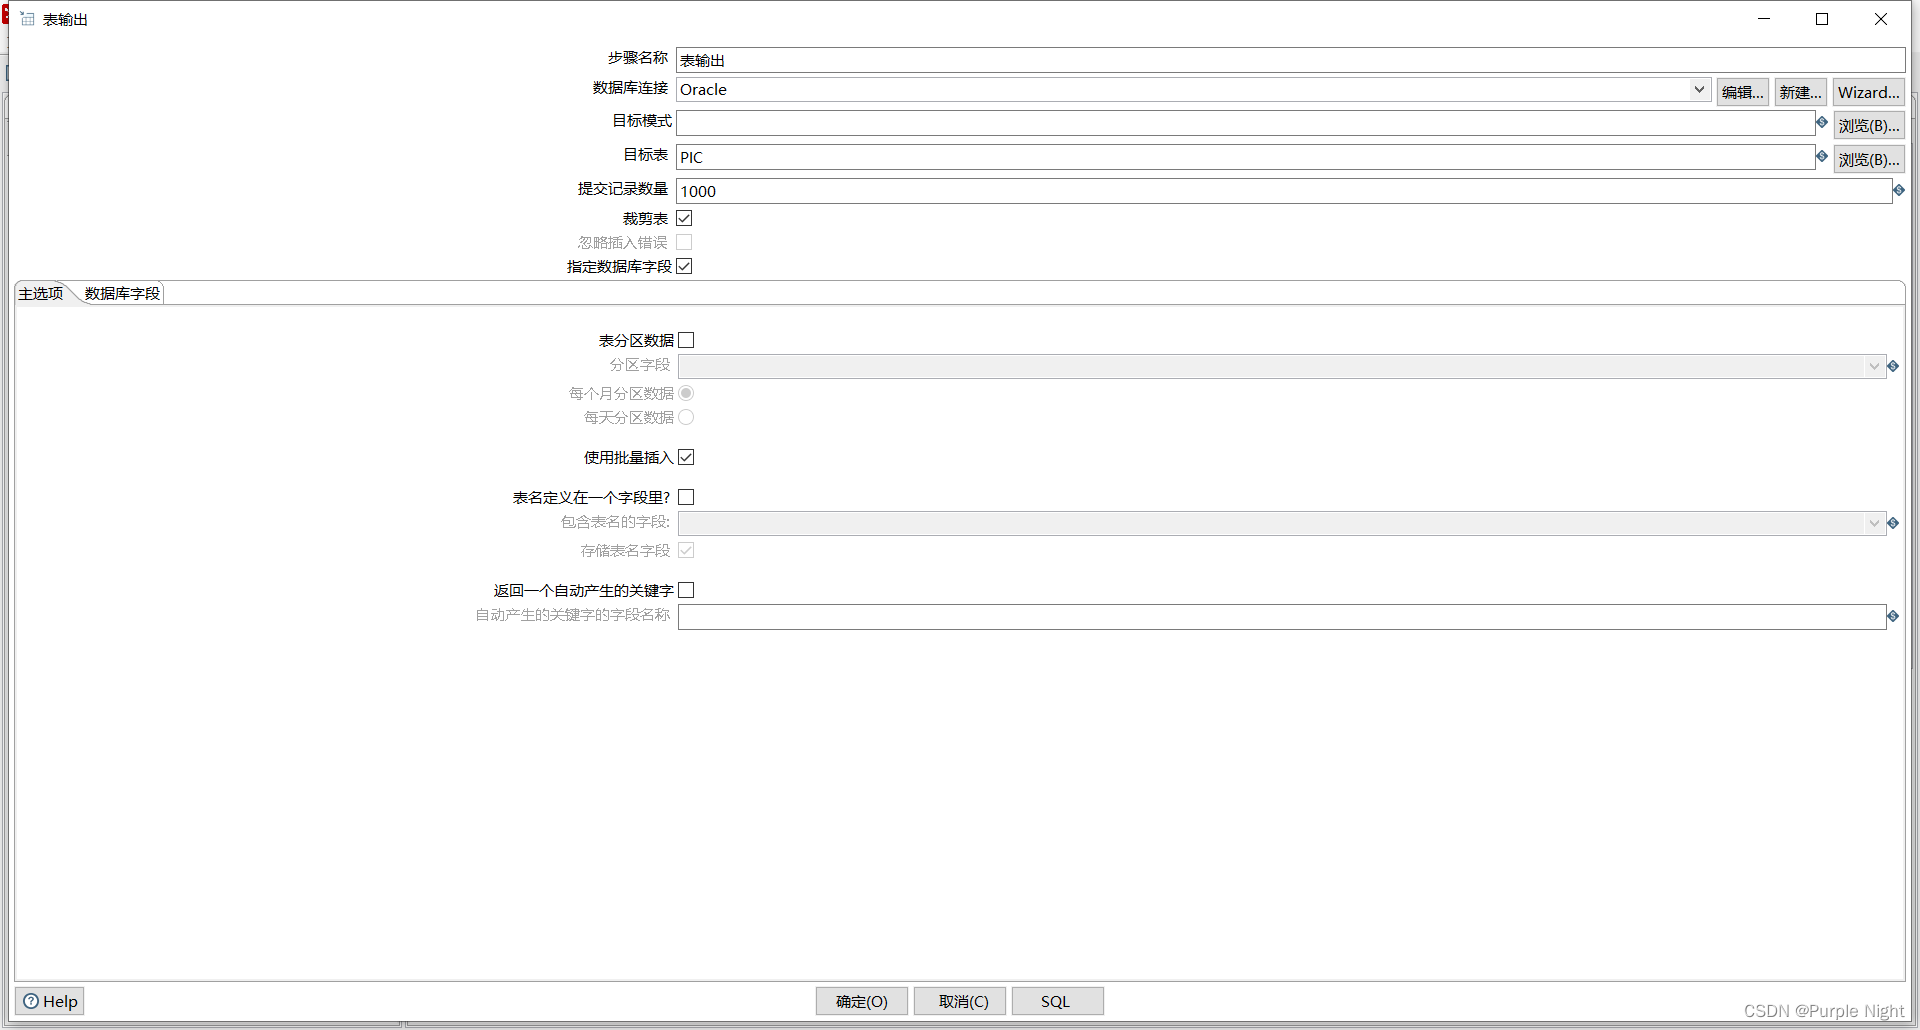
Task: Select the 每天分区数据 radio button
Action: [x=687, y=417]
